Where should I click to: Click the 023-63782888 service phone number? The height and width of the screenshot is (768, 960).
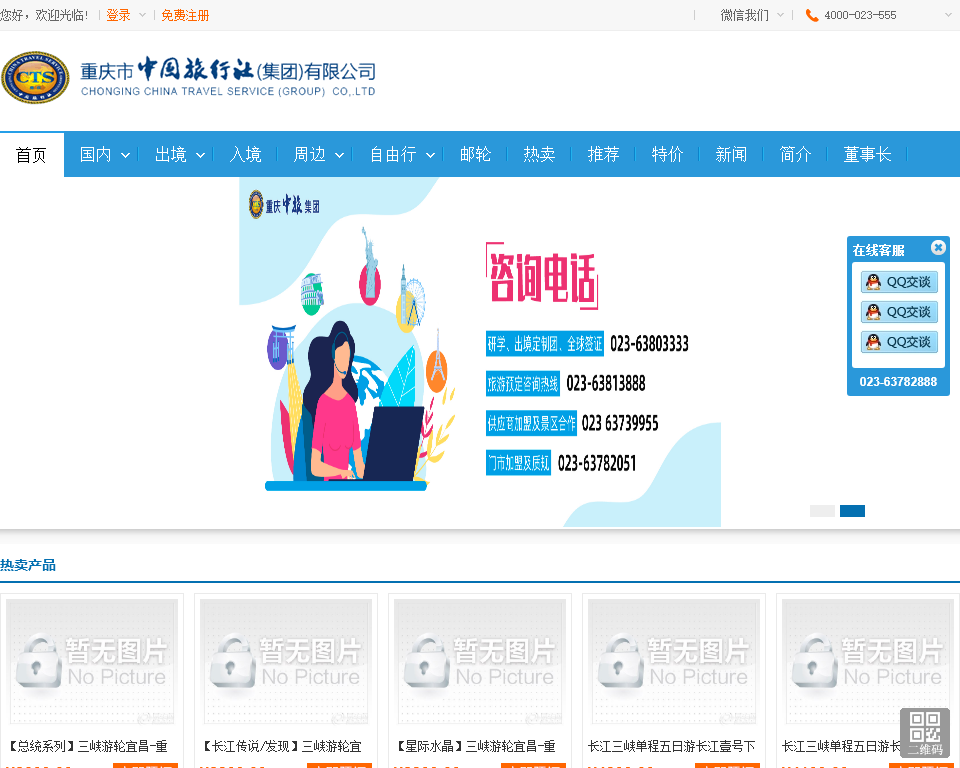pyautogui.click(x=898, y=382)
